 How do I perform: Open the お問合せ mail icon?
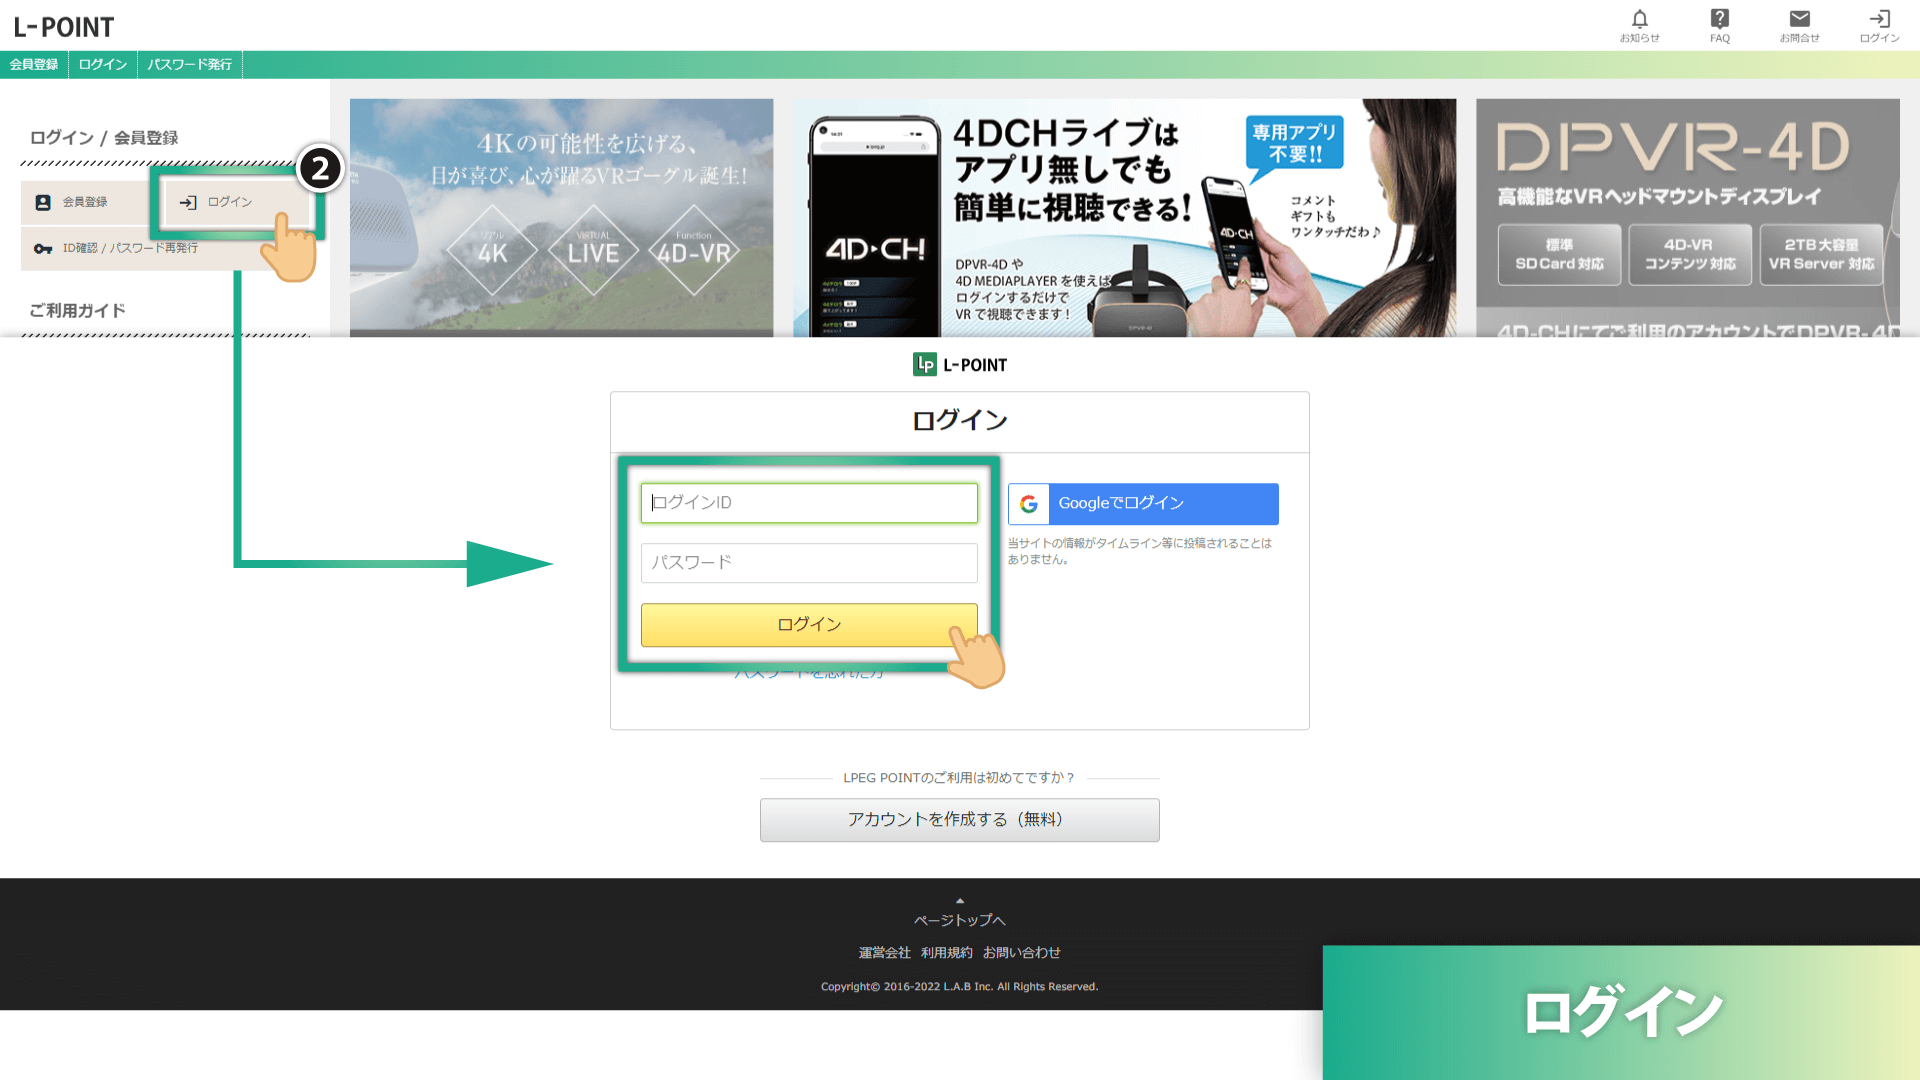tap(1799, 25)
